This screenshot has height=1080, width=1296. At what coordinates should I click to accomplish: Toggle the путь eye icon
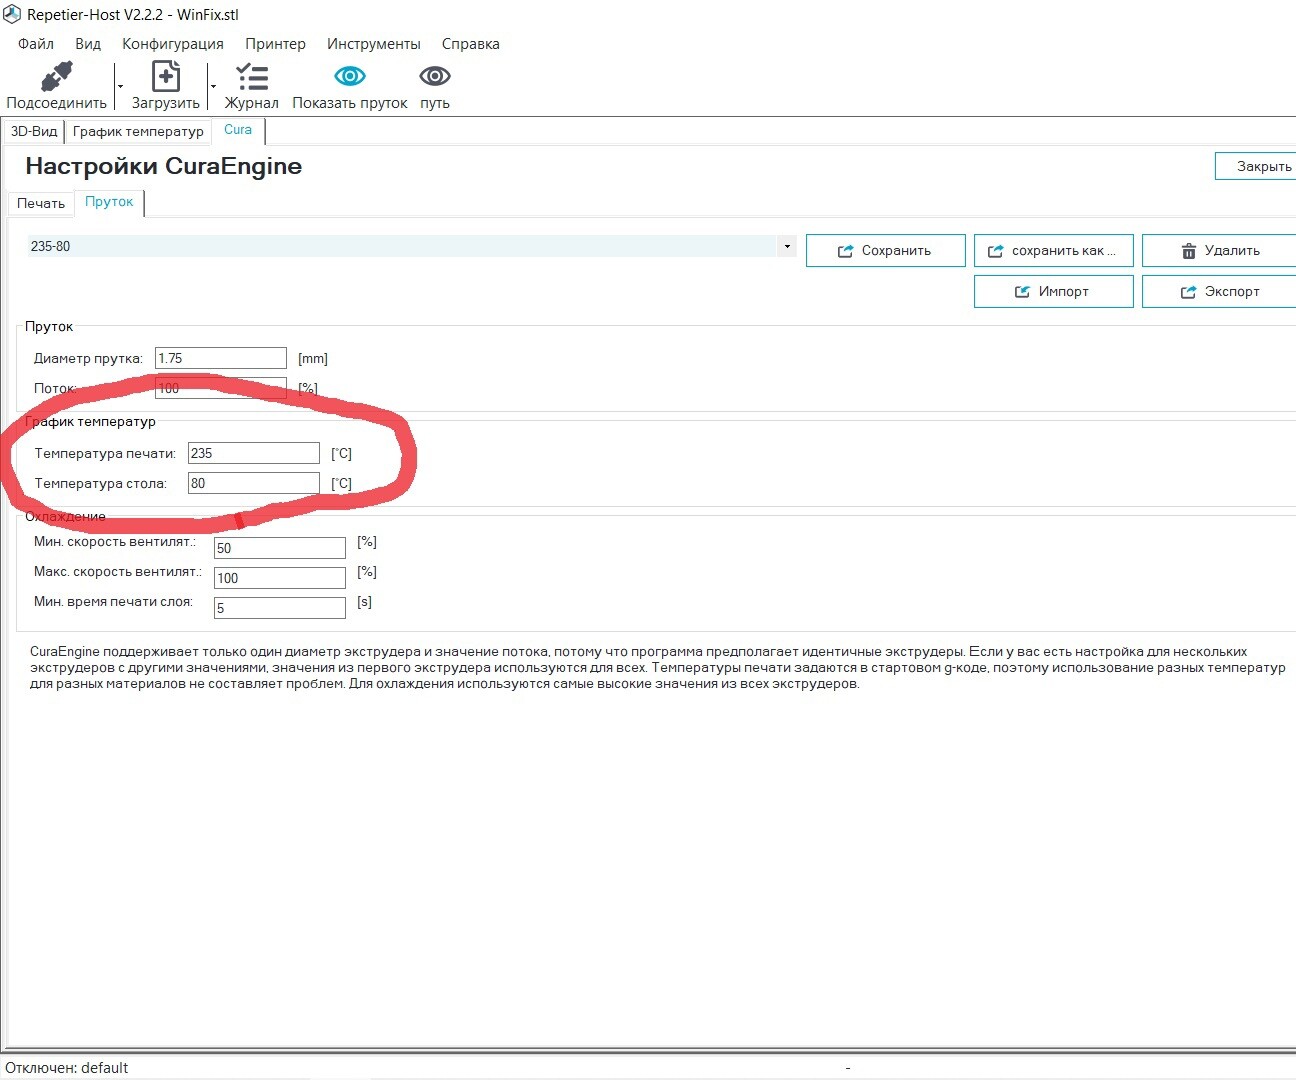pos(435,76)
